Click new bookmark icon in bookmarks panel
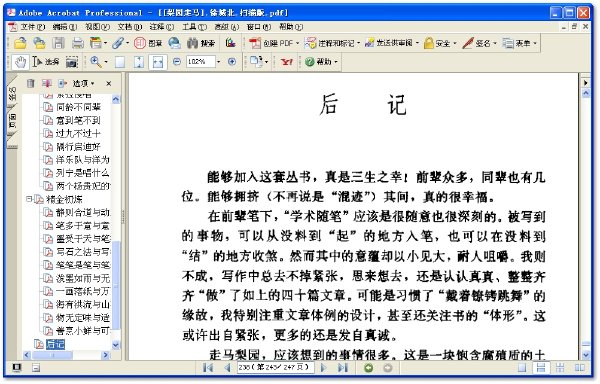This screenshot has width=600, height=384. pos(47,83)
